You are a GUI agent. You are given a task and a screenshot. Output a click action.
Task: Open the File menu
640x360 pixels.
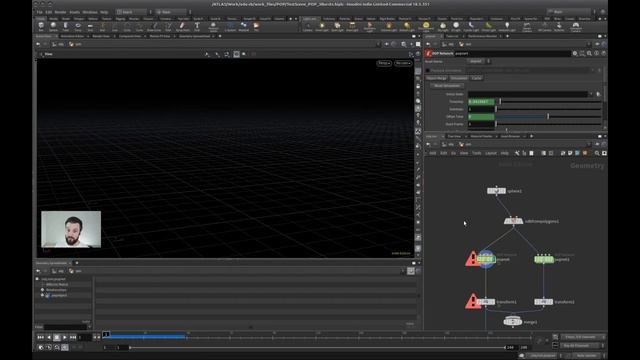click(x=39, y=12)
